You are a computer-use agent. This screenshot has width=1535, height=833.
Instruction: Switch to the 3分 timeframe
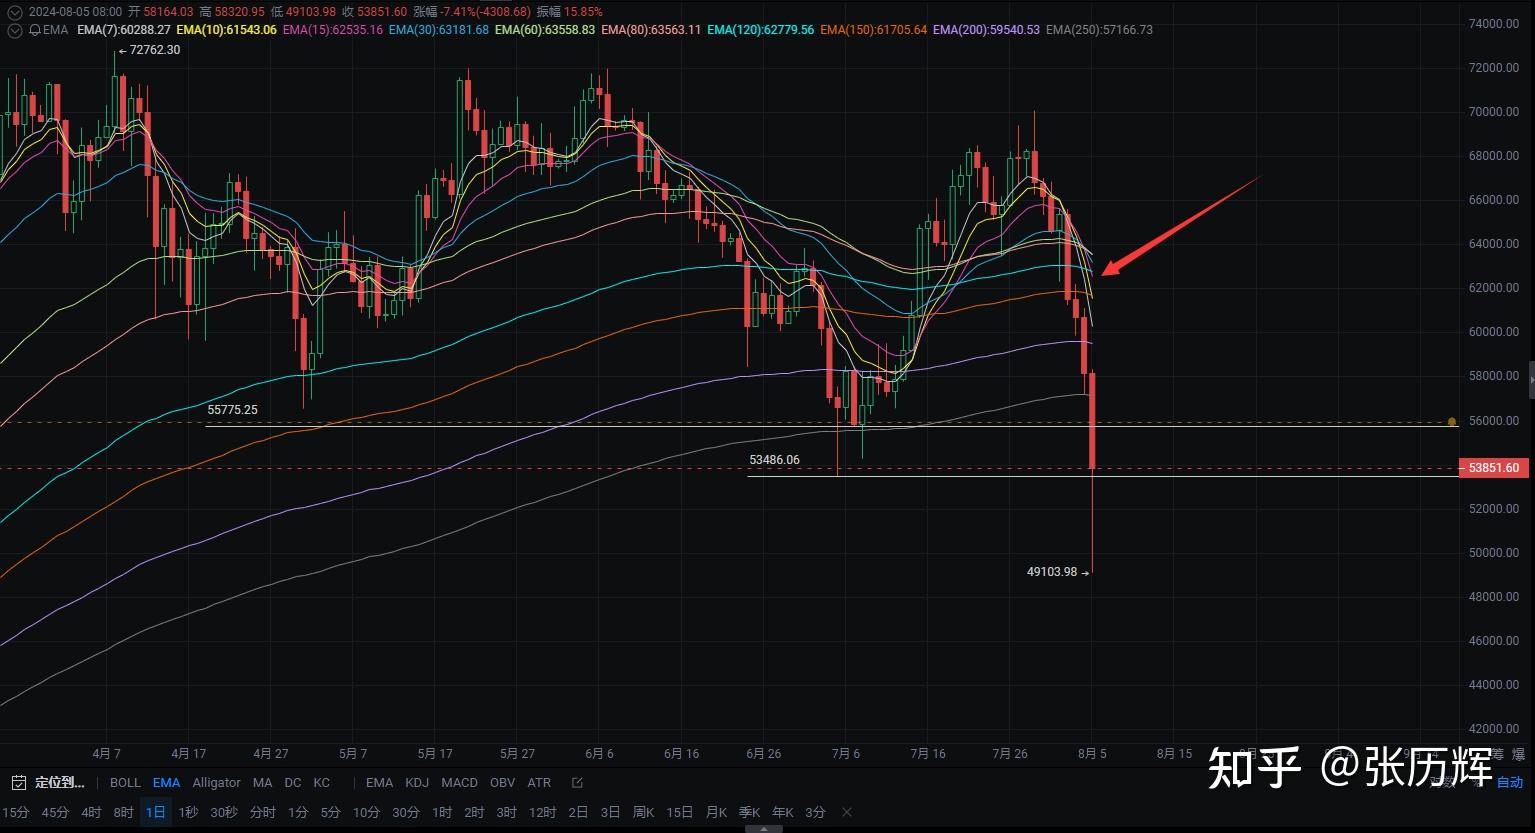pyautogui.click(x=815, y=813)
